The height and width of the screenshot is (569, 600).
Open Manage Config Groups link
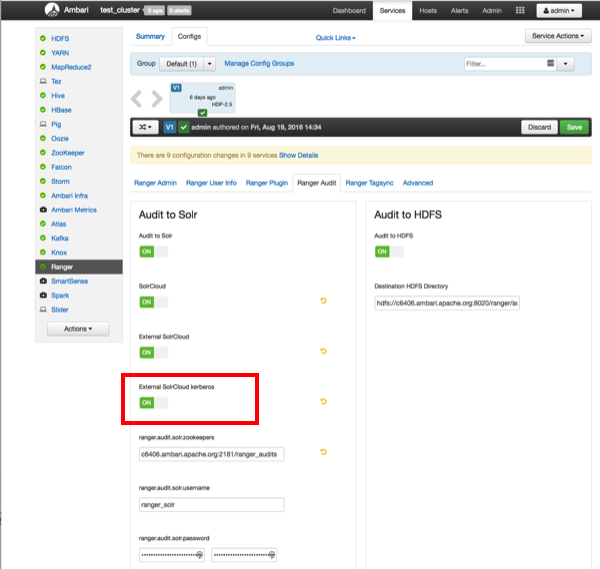(259, 64)
